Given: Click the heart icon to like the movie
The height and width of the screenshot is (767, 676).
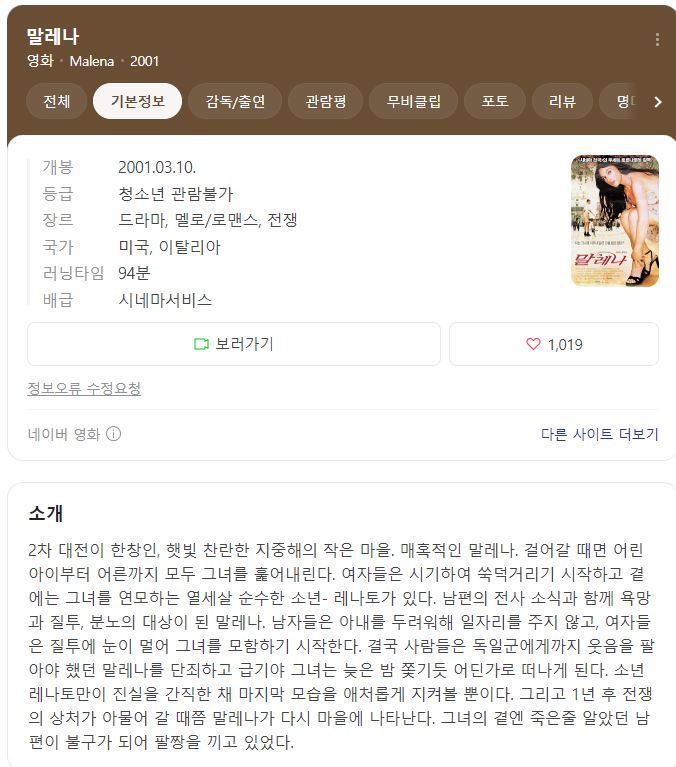Looking at the screenshot, I should [x=533, y=344].
